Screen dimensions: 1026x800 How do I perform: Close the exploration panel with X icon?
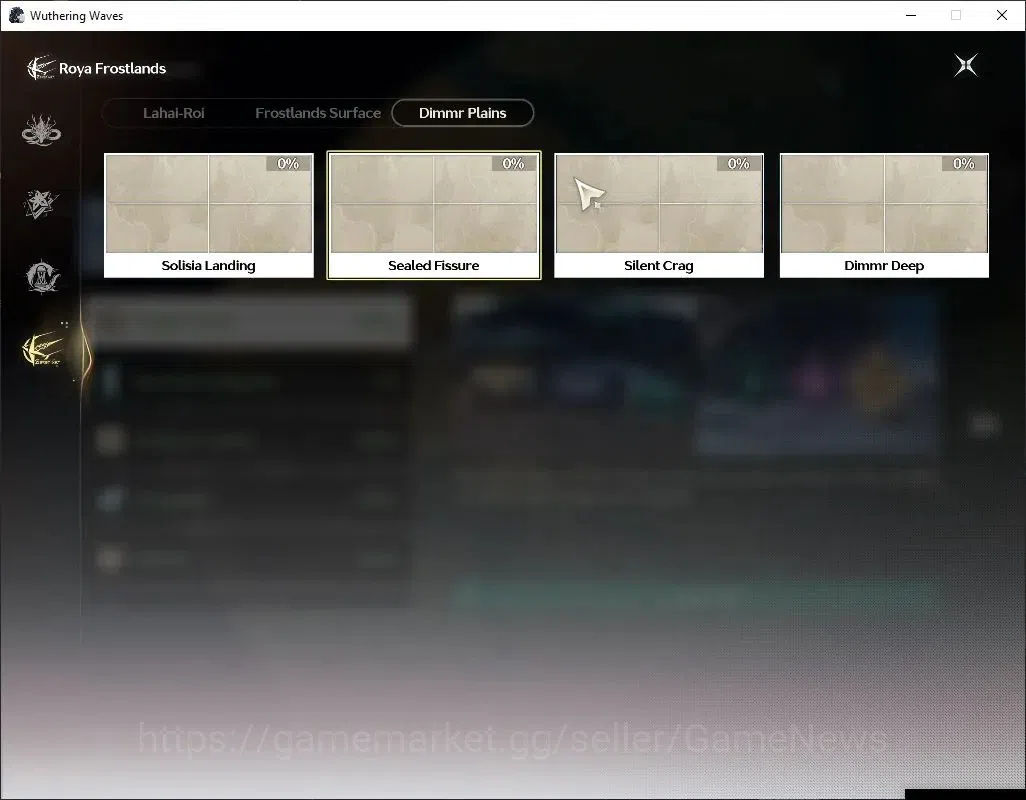click(966, 65)
